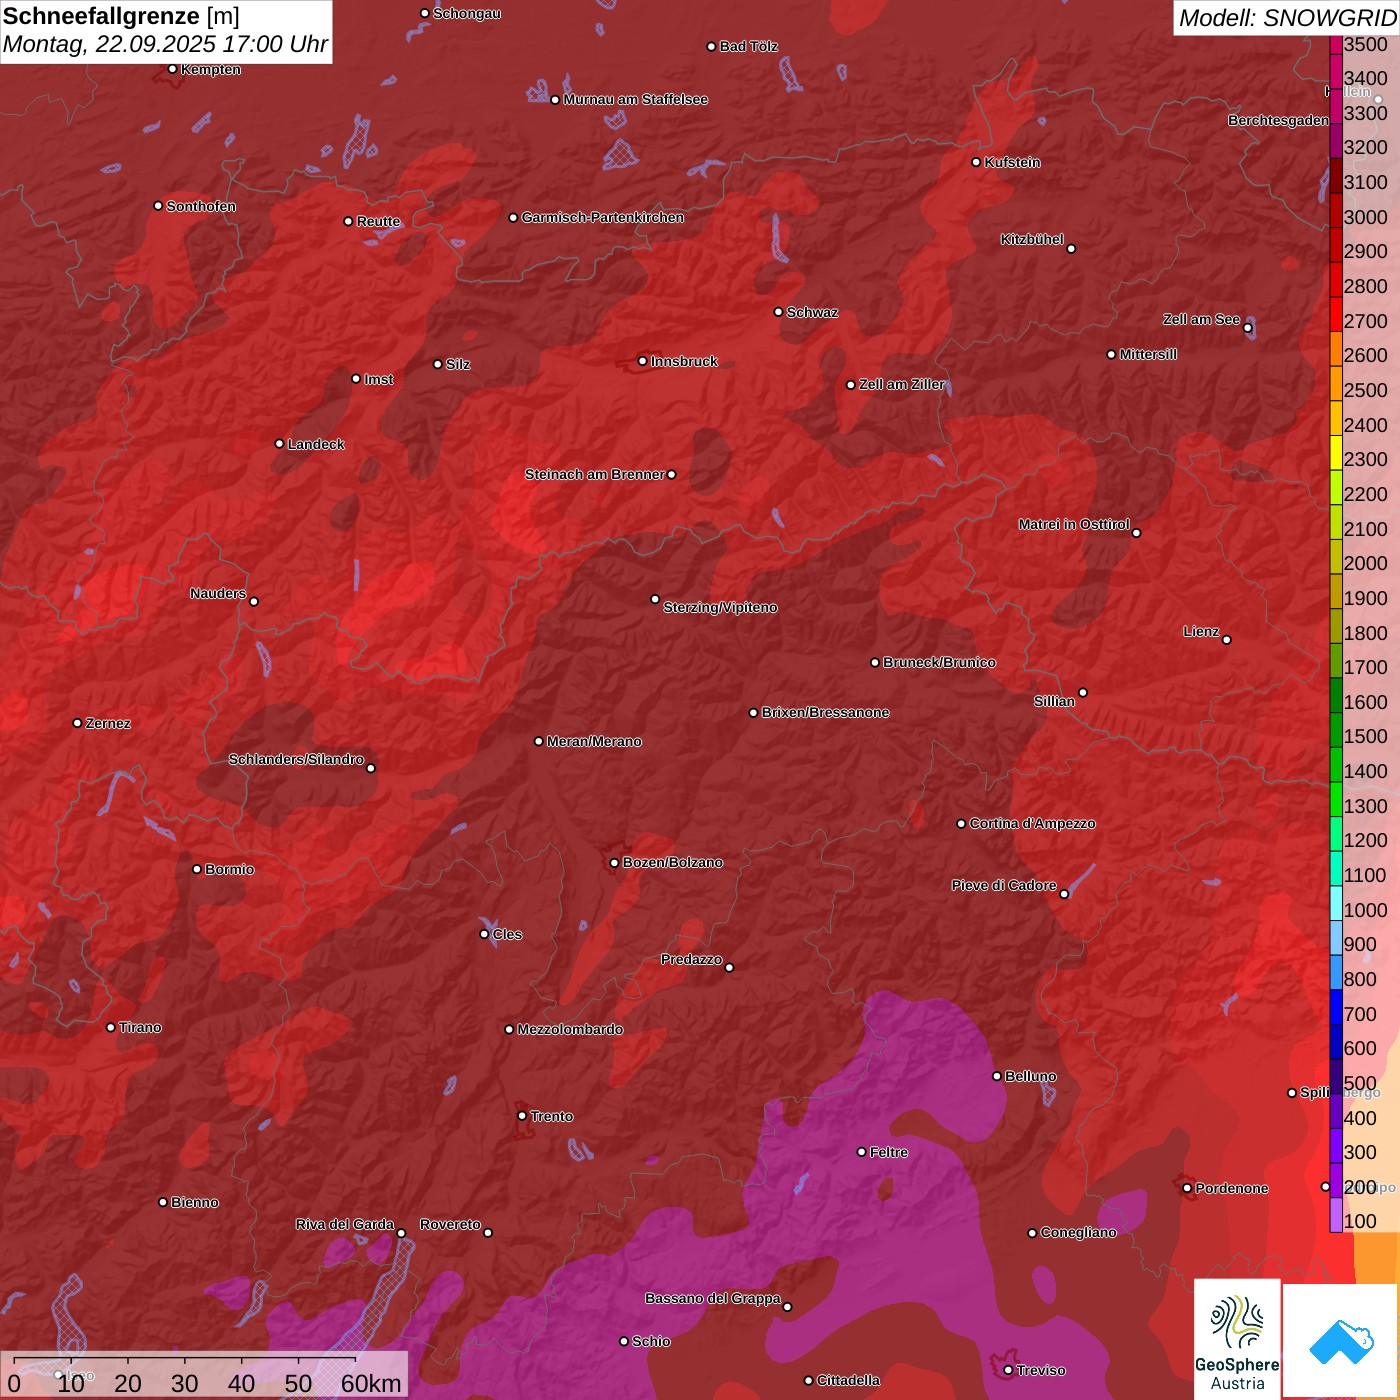Viewport: 1400px width, 1400px height.
Task: Click the 'Riva del Garda' map label
Action: pos(345,1225)
